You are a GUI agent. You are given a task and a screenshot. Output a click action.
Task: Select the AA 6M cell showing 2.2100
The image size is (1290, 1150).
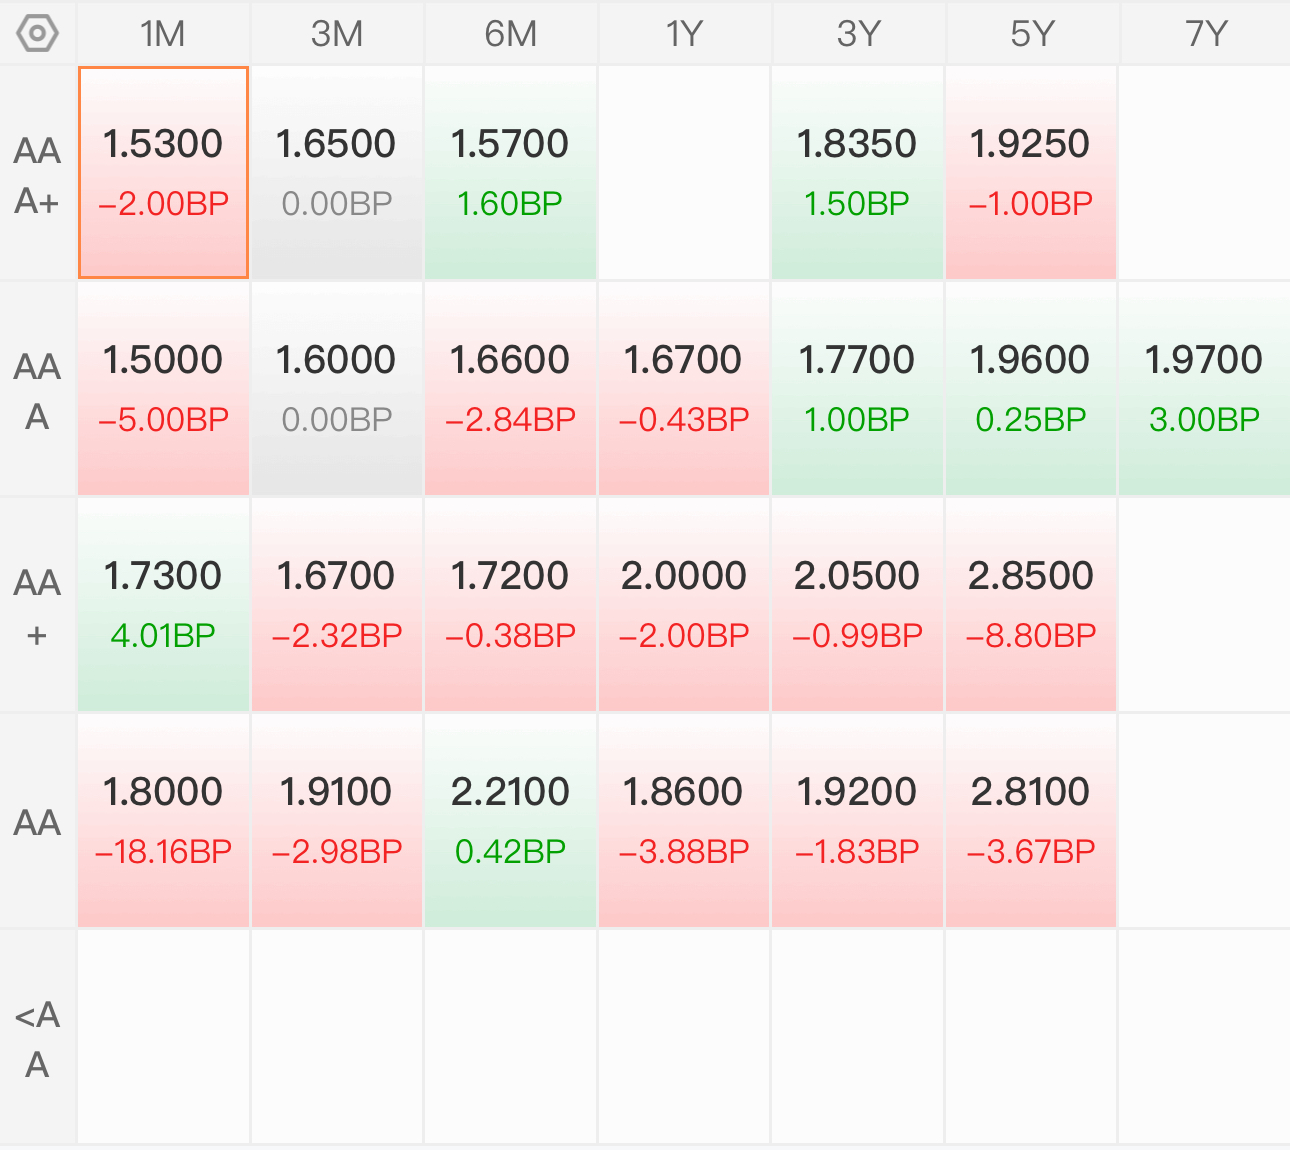[510, 821]
